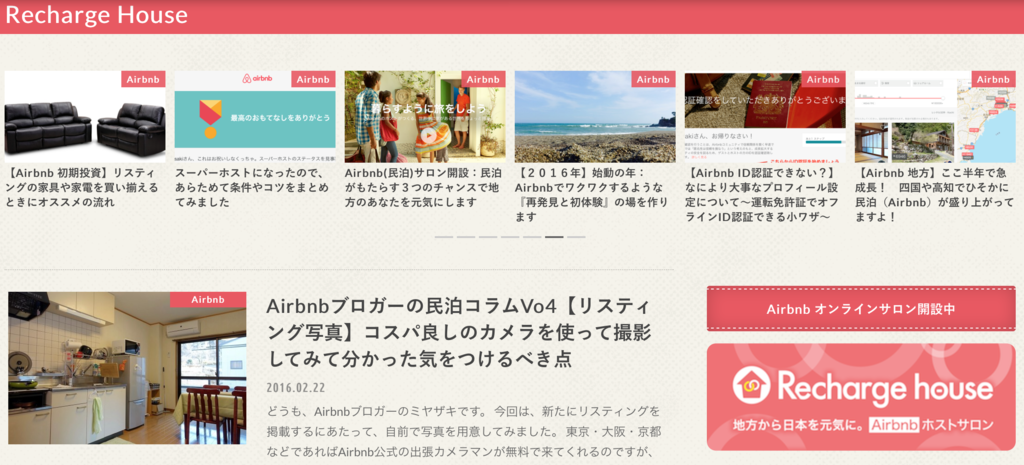Click the Airbnb tag on the ID認証 card
Screen dimensions: 1024x465
[x=824, y=79]
